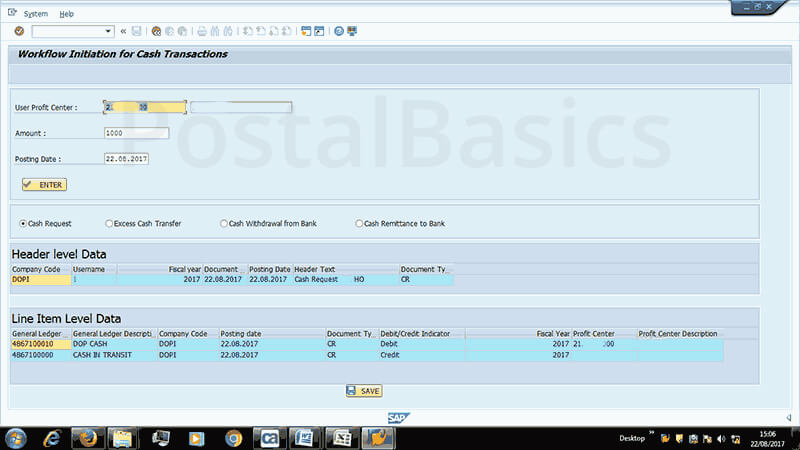Click the green checkmark Enter icon in toolbar

19,31
